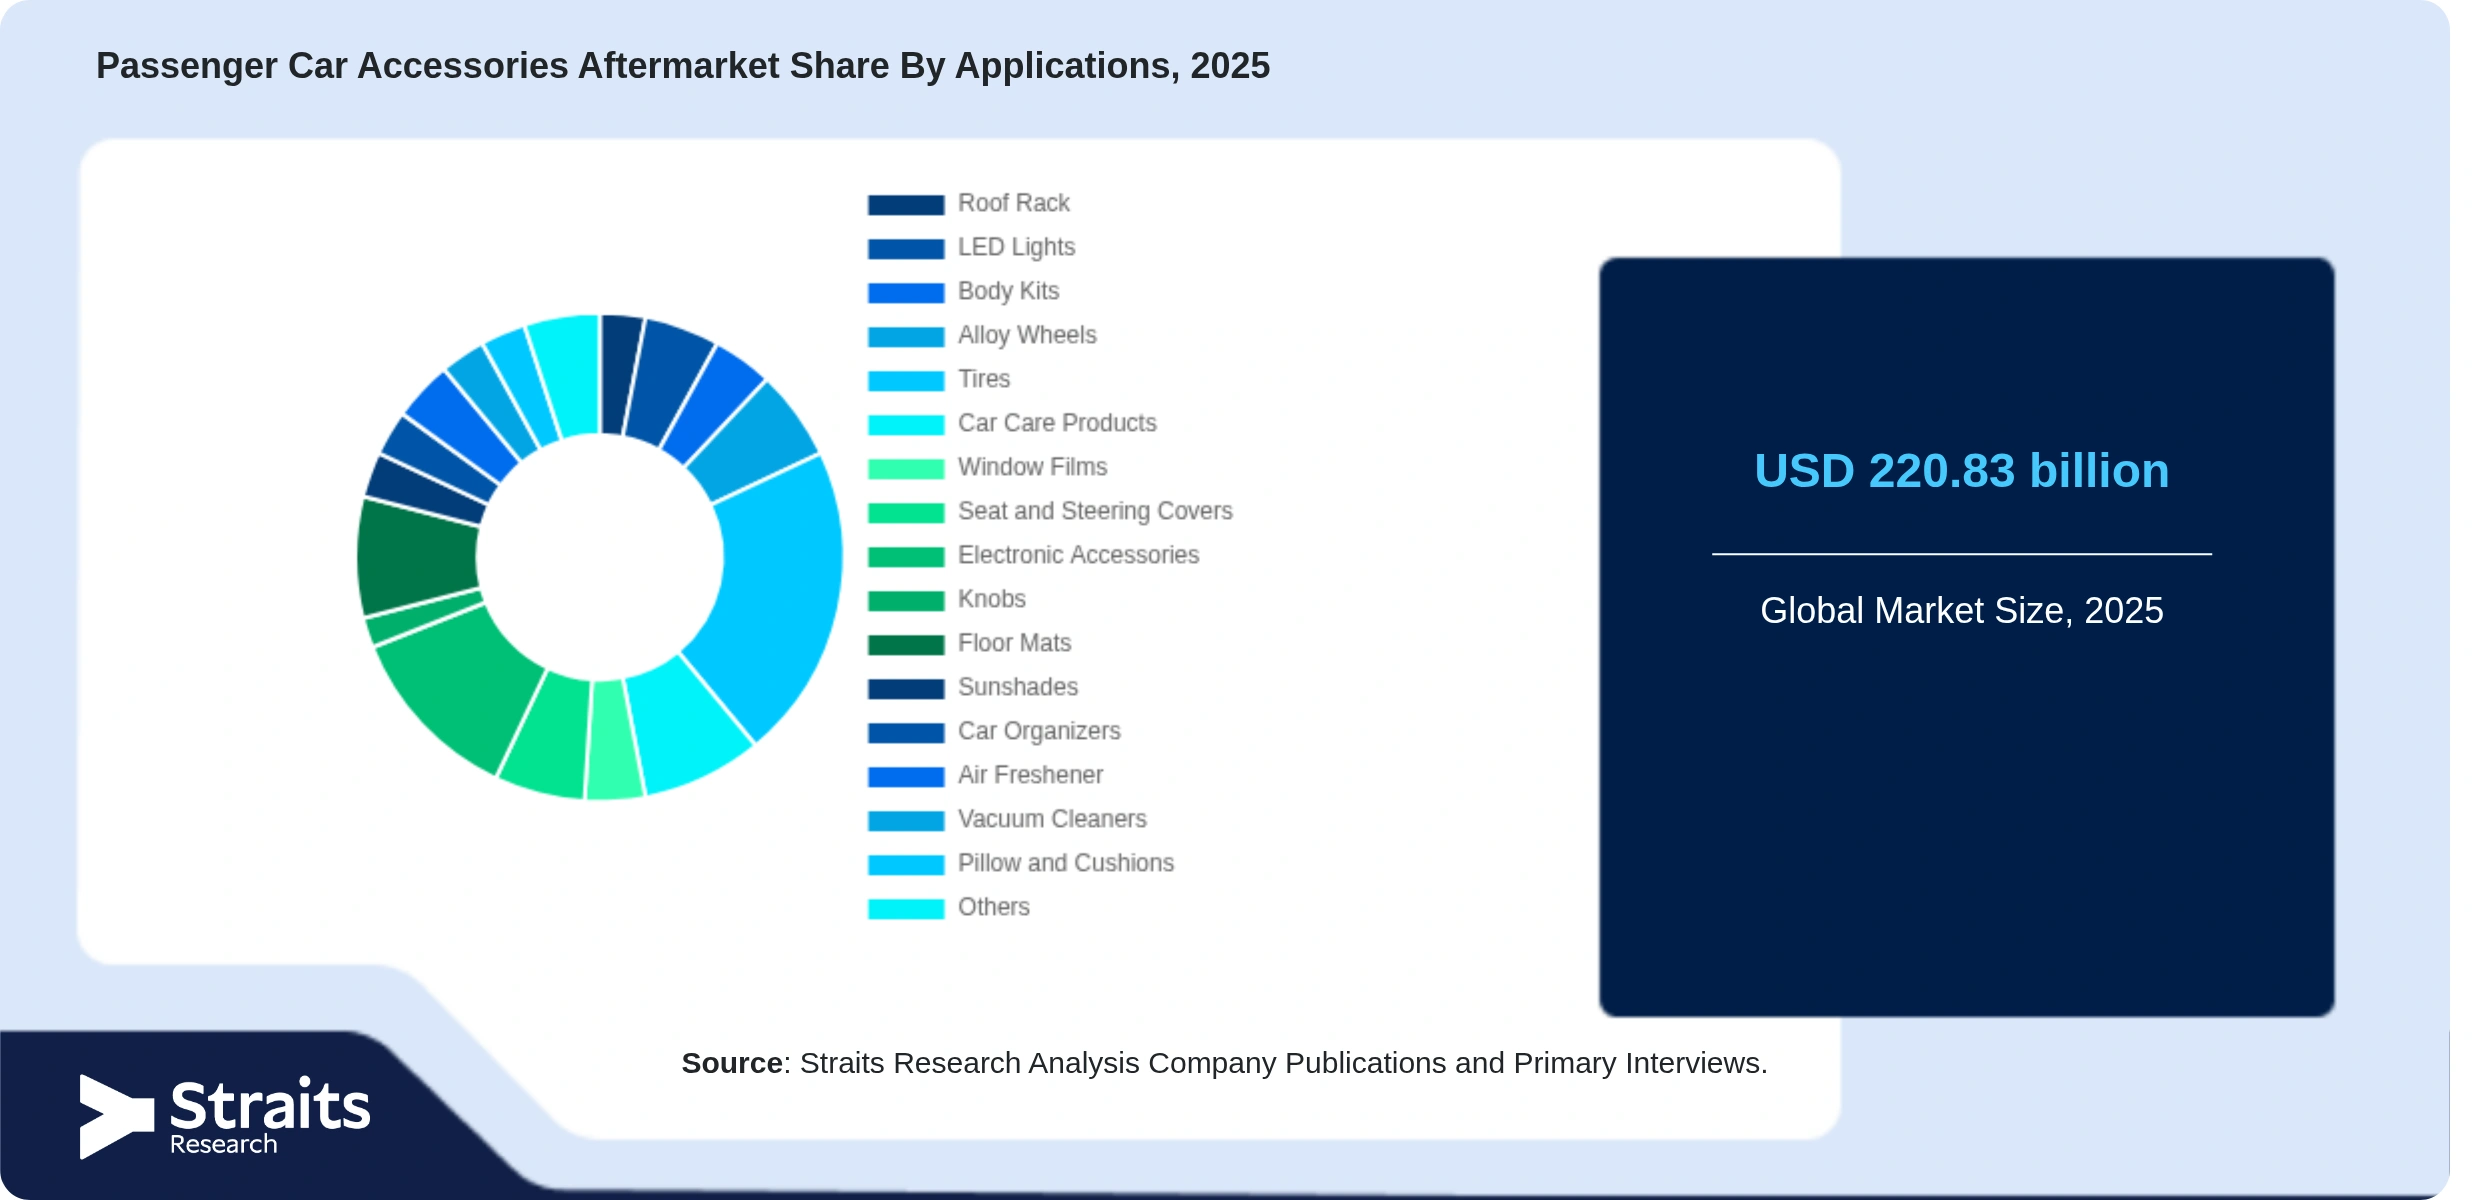Select the Seat and Steering Covers swatch

(x=906, y=513)
